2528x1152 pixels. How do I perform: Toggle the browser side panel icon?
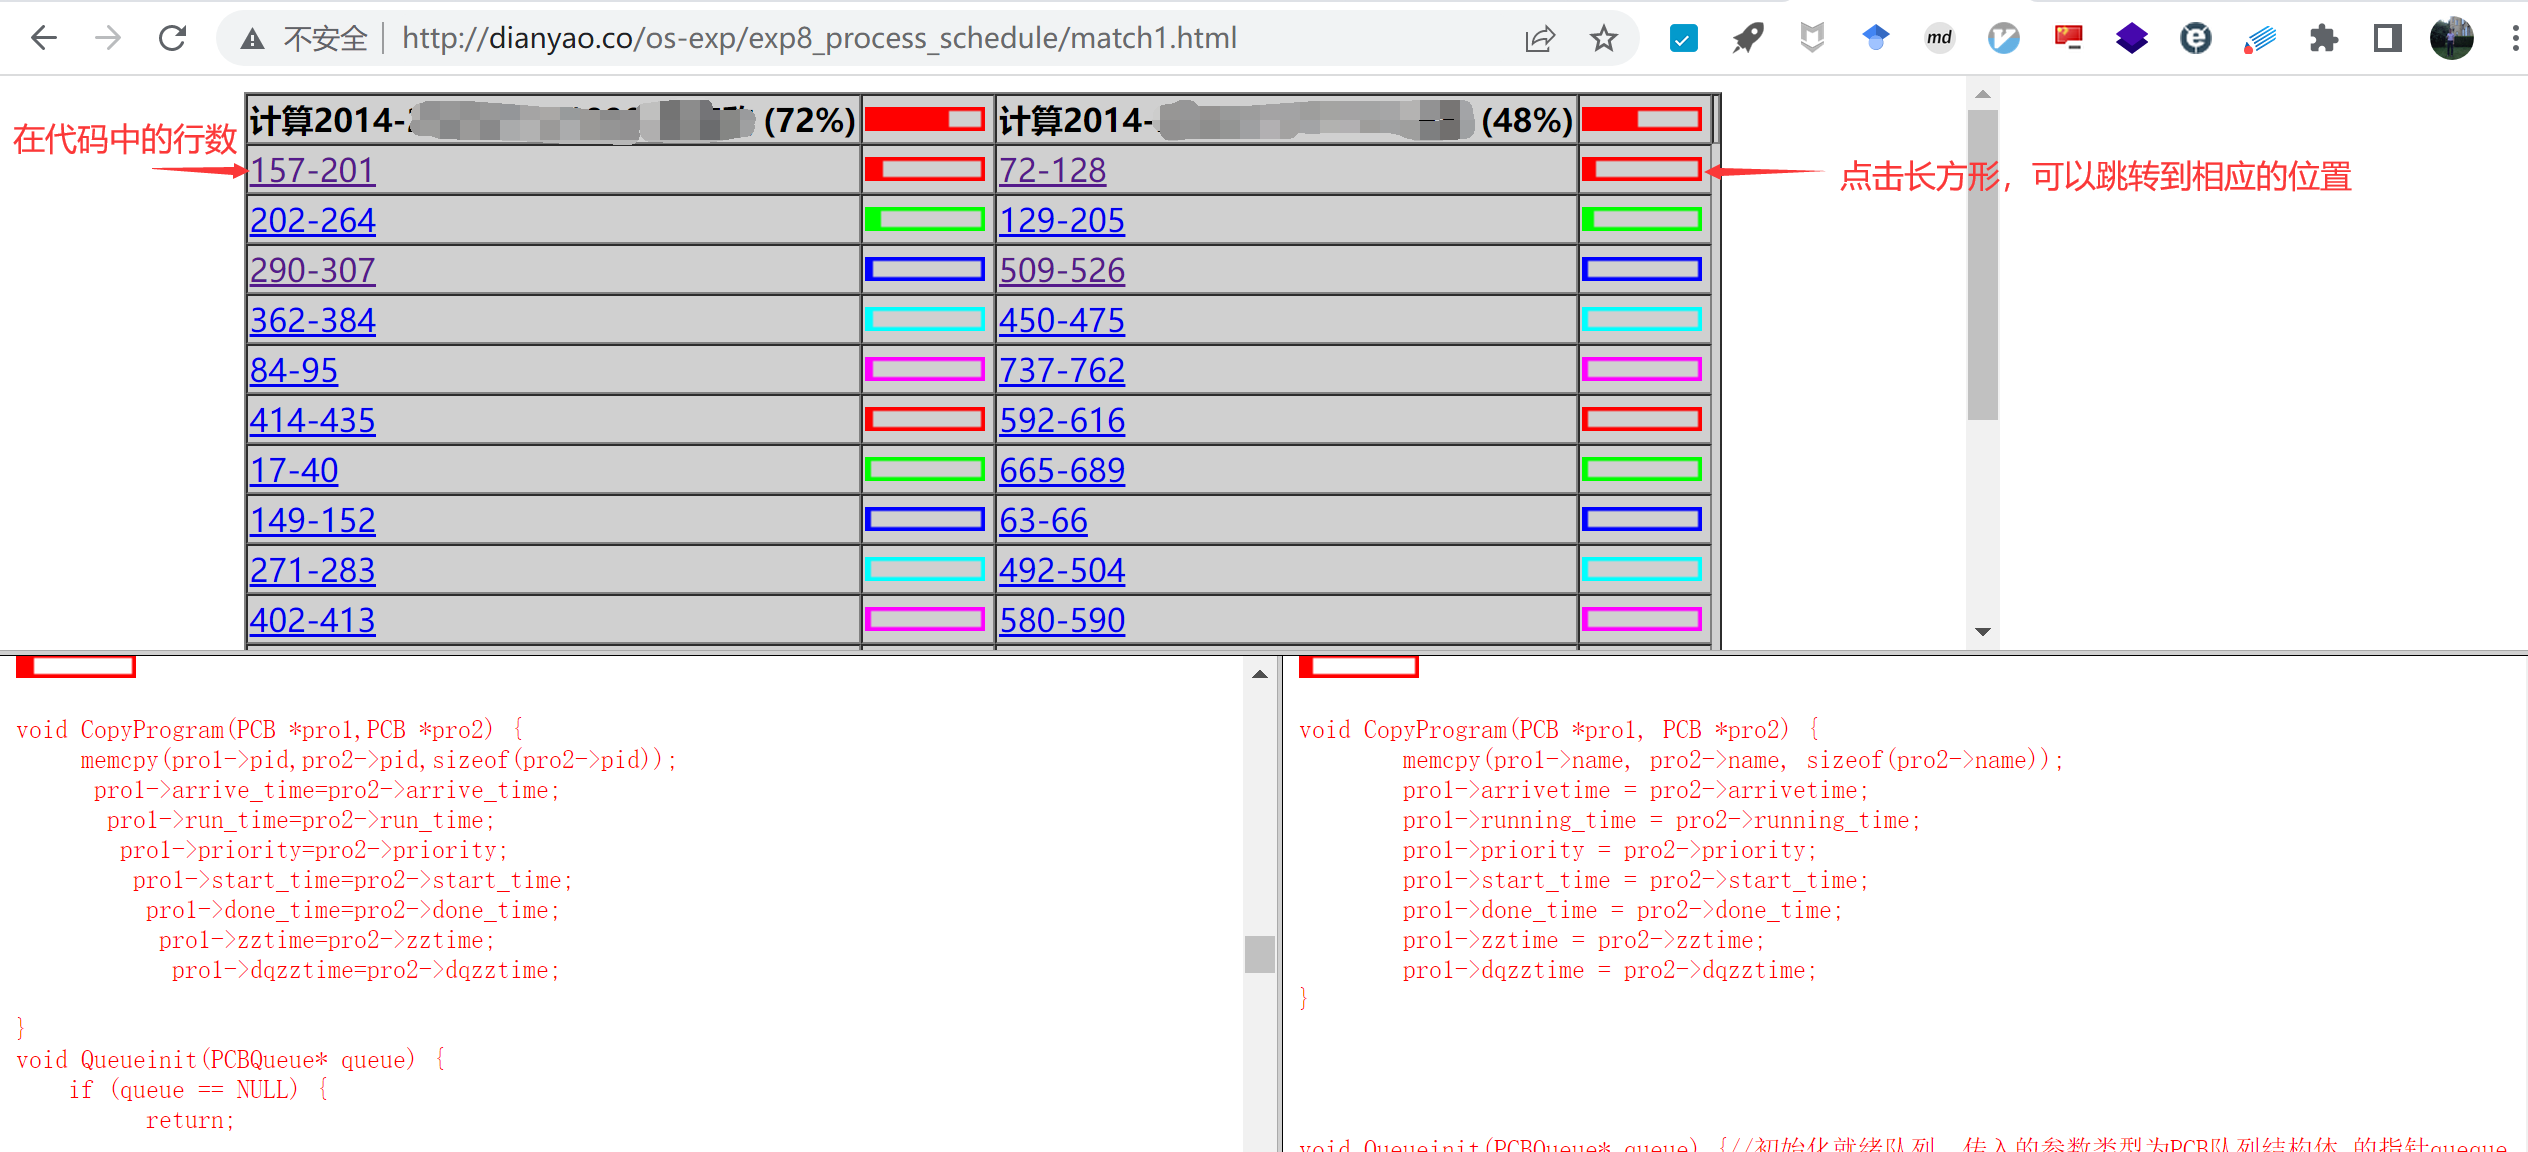point(2387,38)
